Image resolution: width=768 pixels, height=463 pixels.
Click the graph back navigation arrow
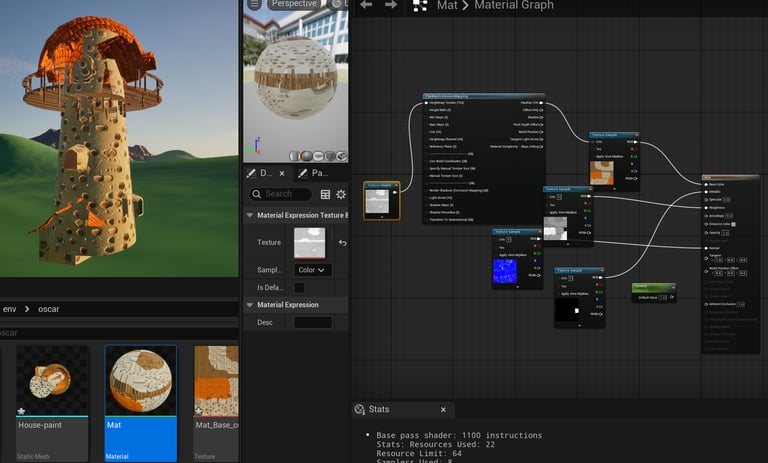366,5
